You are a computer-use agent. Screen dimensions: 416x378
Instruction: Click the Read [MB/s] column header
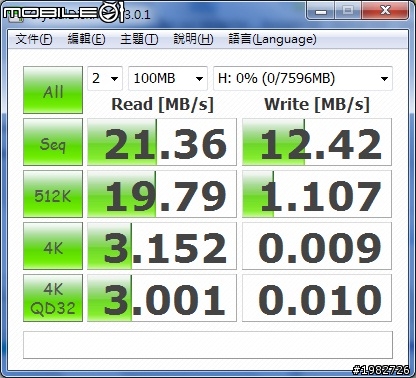click(162, 105)
